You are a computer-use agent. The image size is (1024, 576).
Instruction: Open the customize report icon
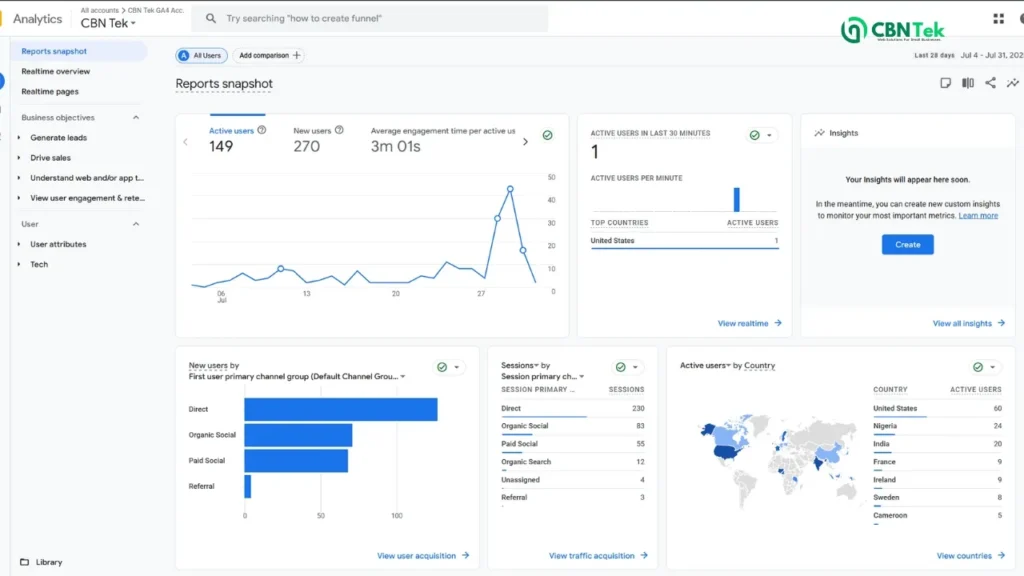click(x=945, y=83)
